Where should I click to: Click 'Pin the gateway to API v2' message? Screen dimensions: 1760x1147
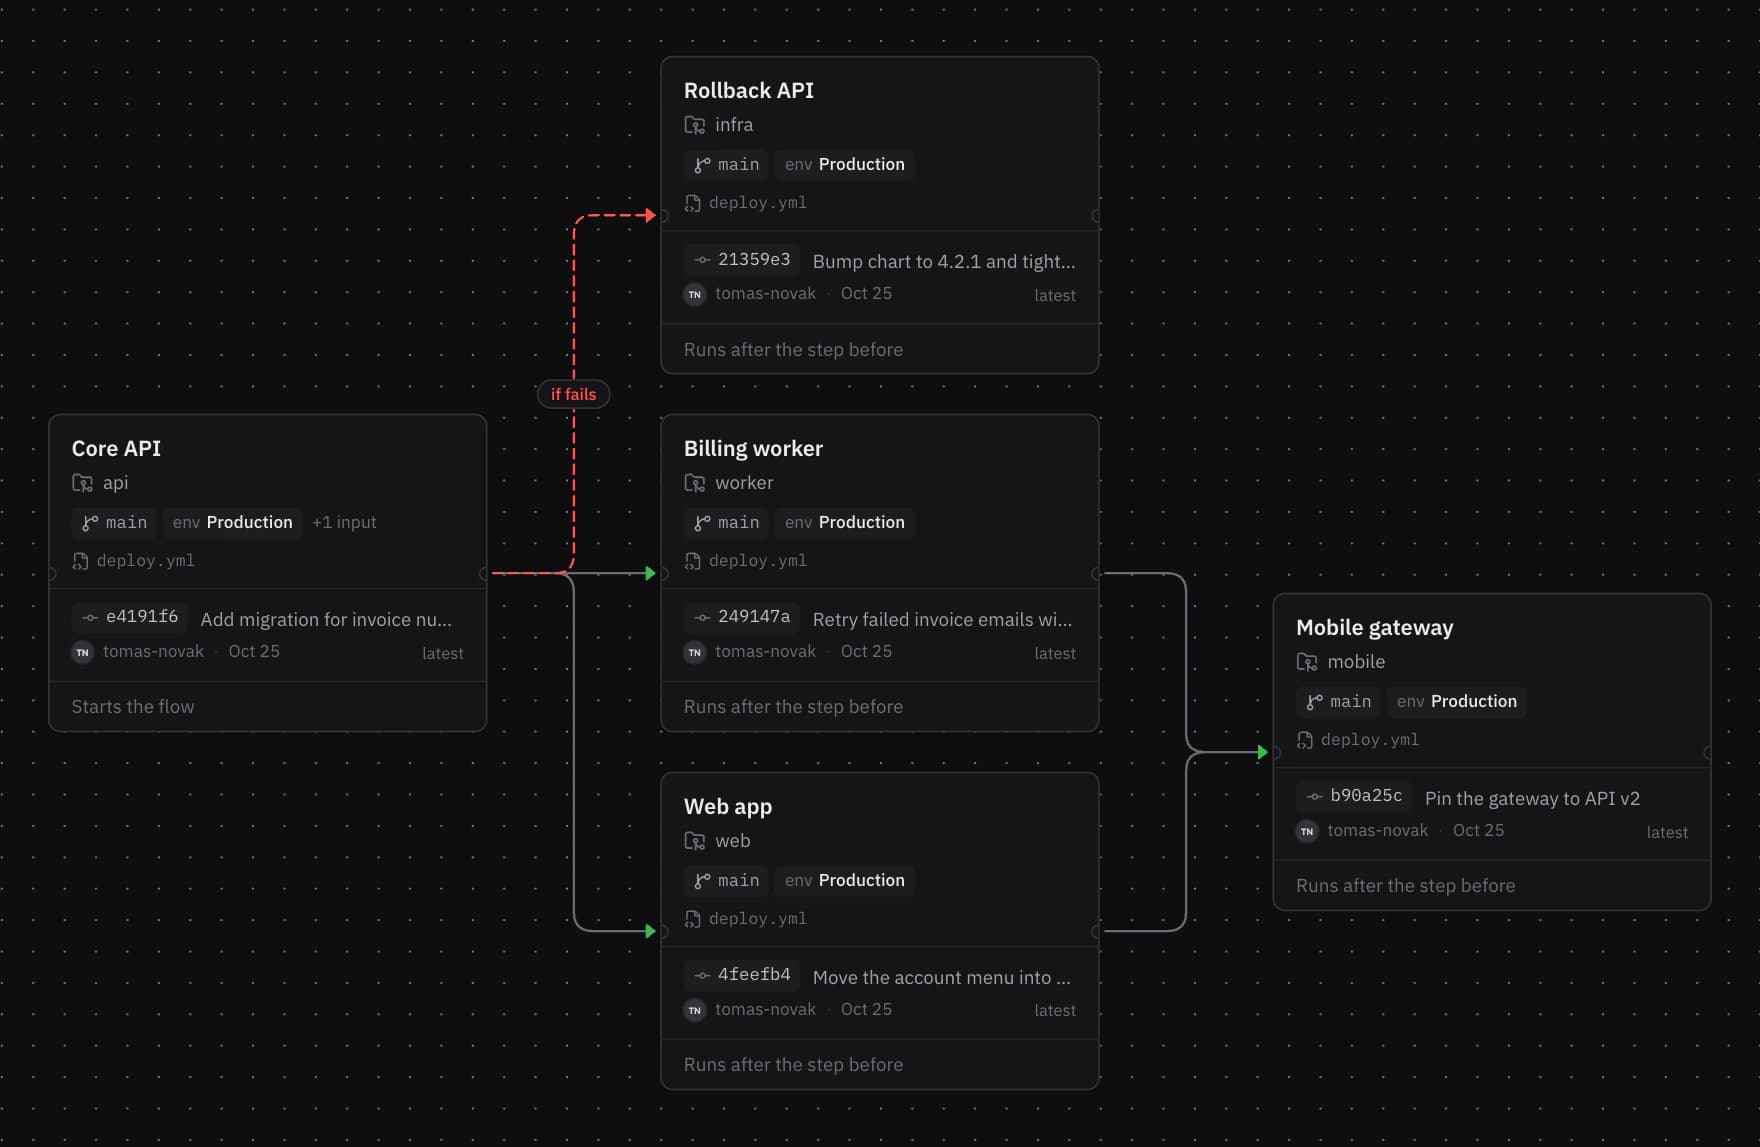tap(1532, 798)
